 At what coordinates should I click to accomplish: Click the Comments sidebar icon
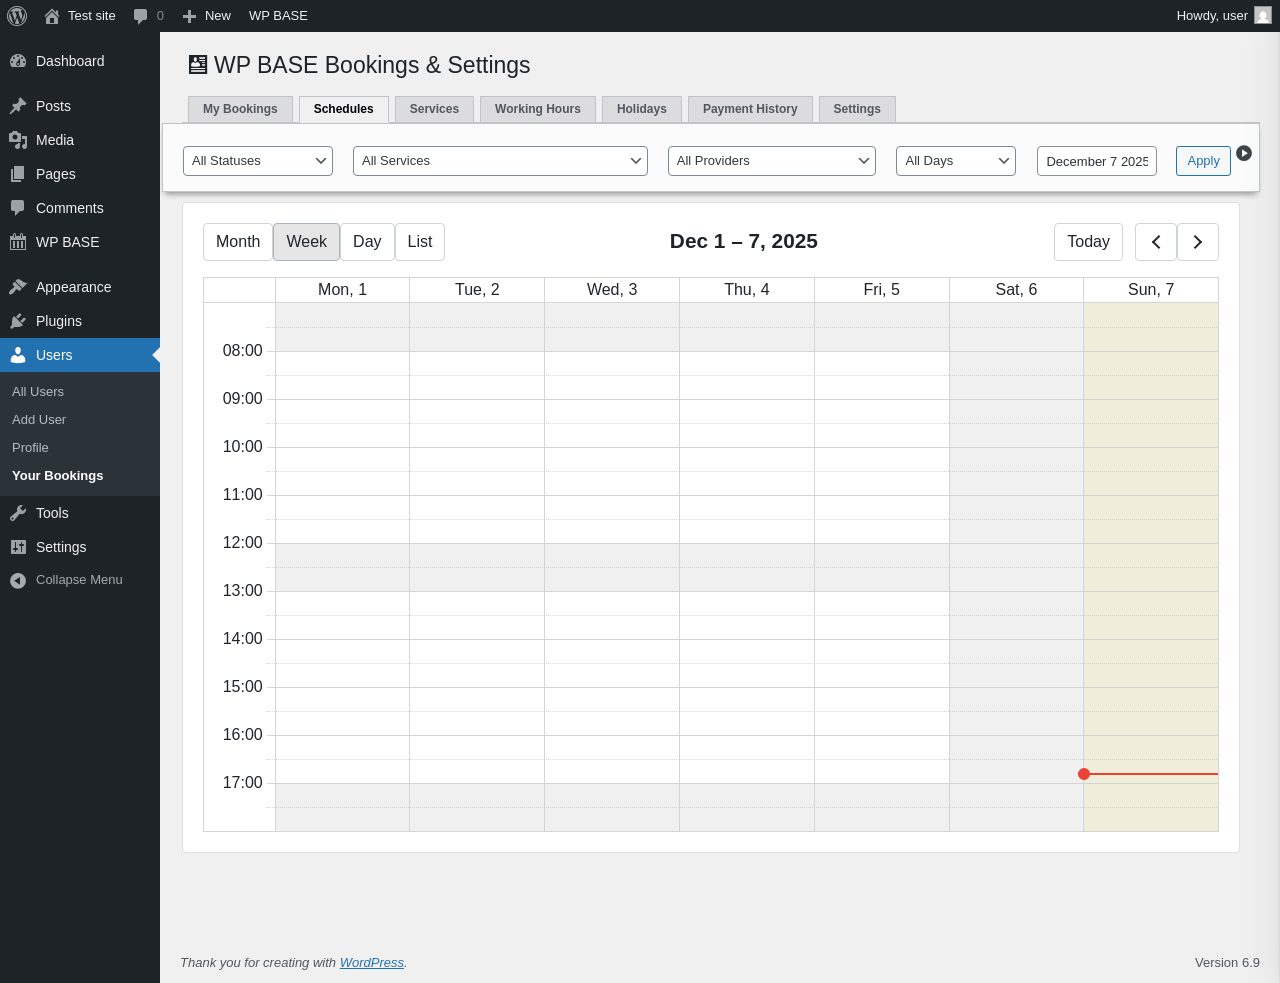click(x=18, y=208)
